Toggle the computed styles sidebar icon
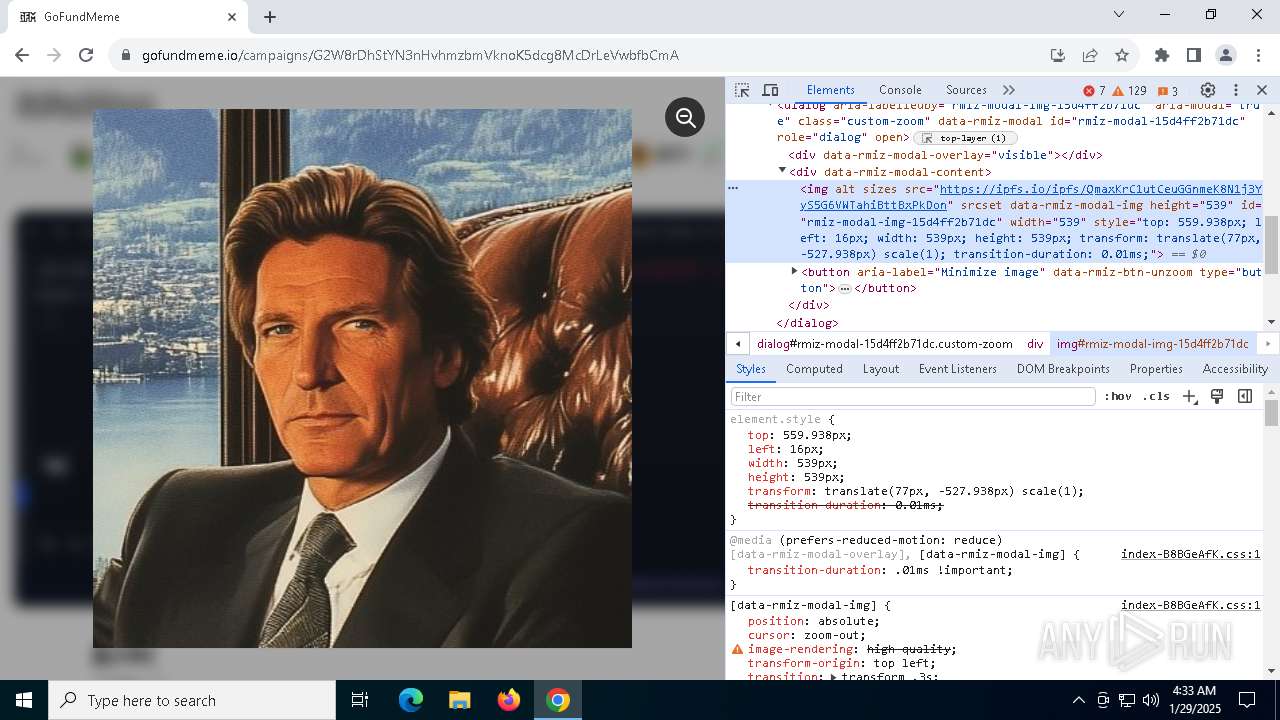 pos(1245,397)
